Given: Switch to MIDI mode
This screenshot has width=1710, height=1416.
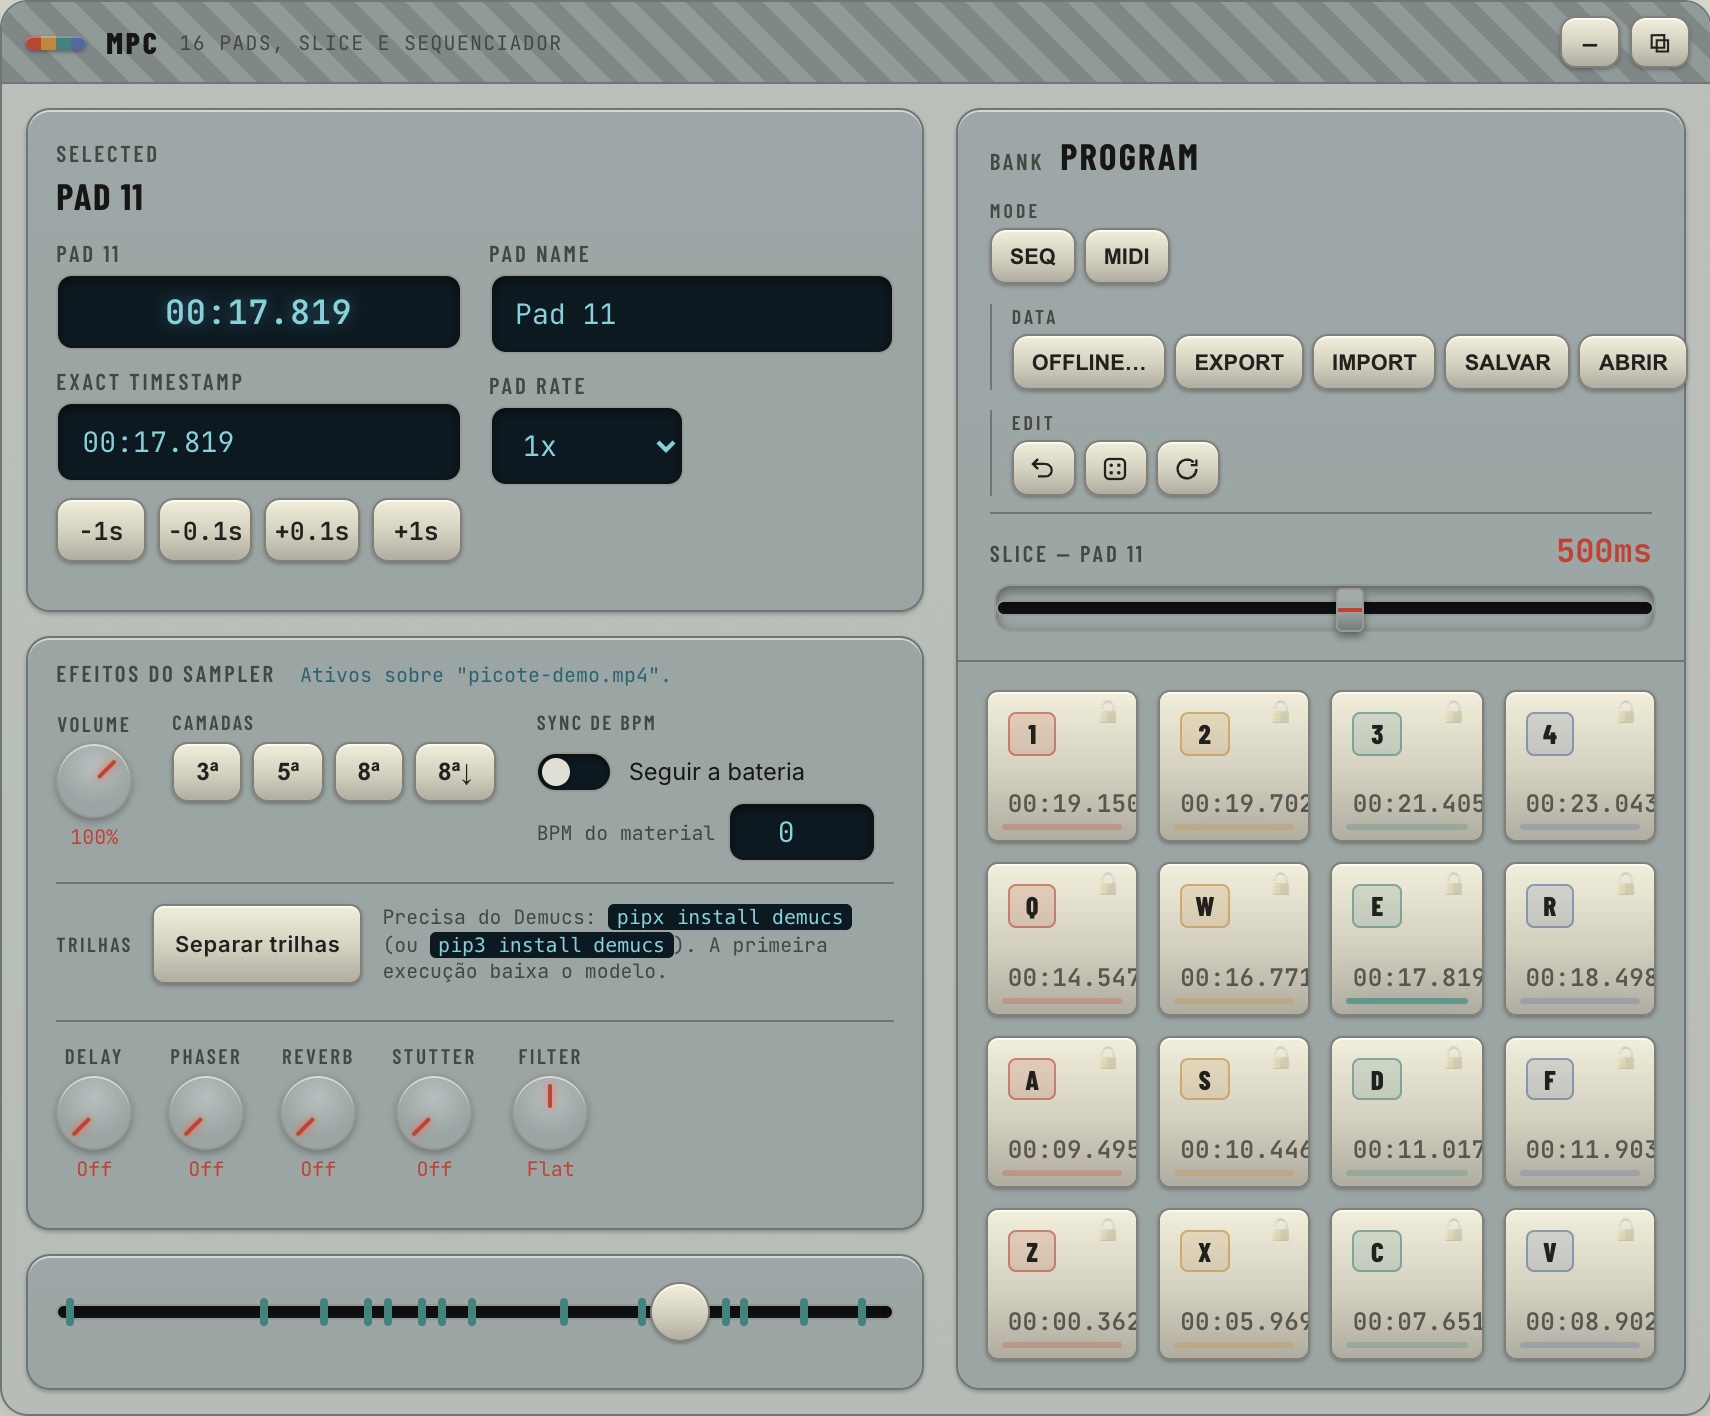Looking at the screenshot, I should 1127,256.
